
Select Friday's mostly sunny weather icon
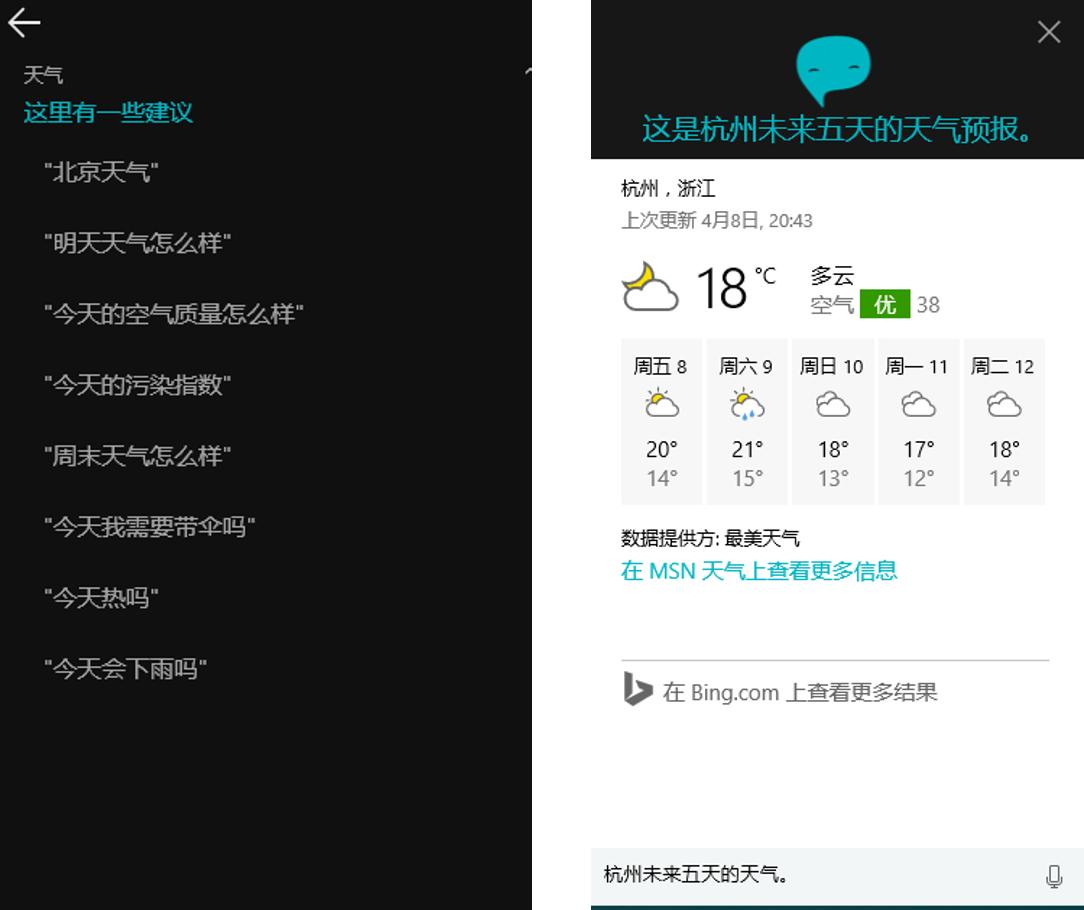(660, 404)
